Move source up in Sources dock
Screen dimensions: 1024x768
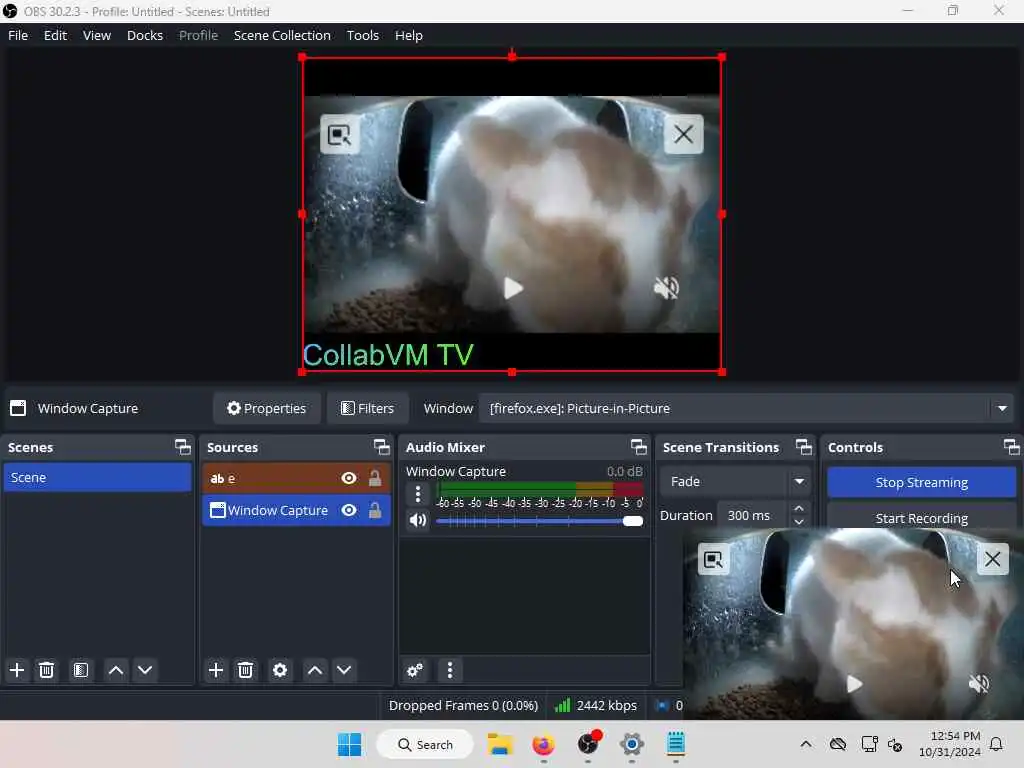coord(315,670)
